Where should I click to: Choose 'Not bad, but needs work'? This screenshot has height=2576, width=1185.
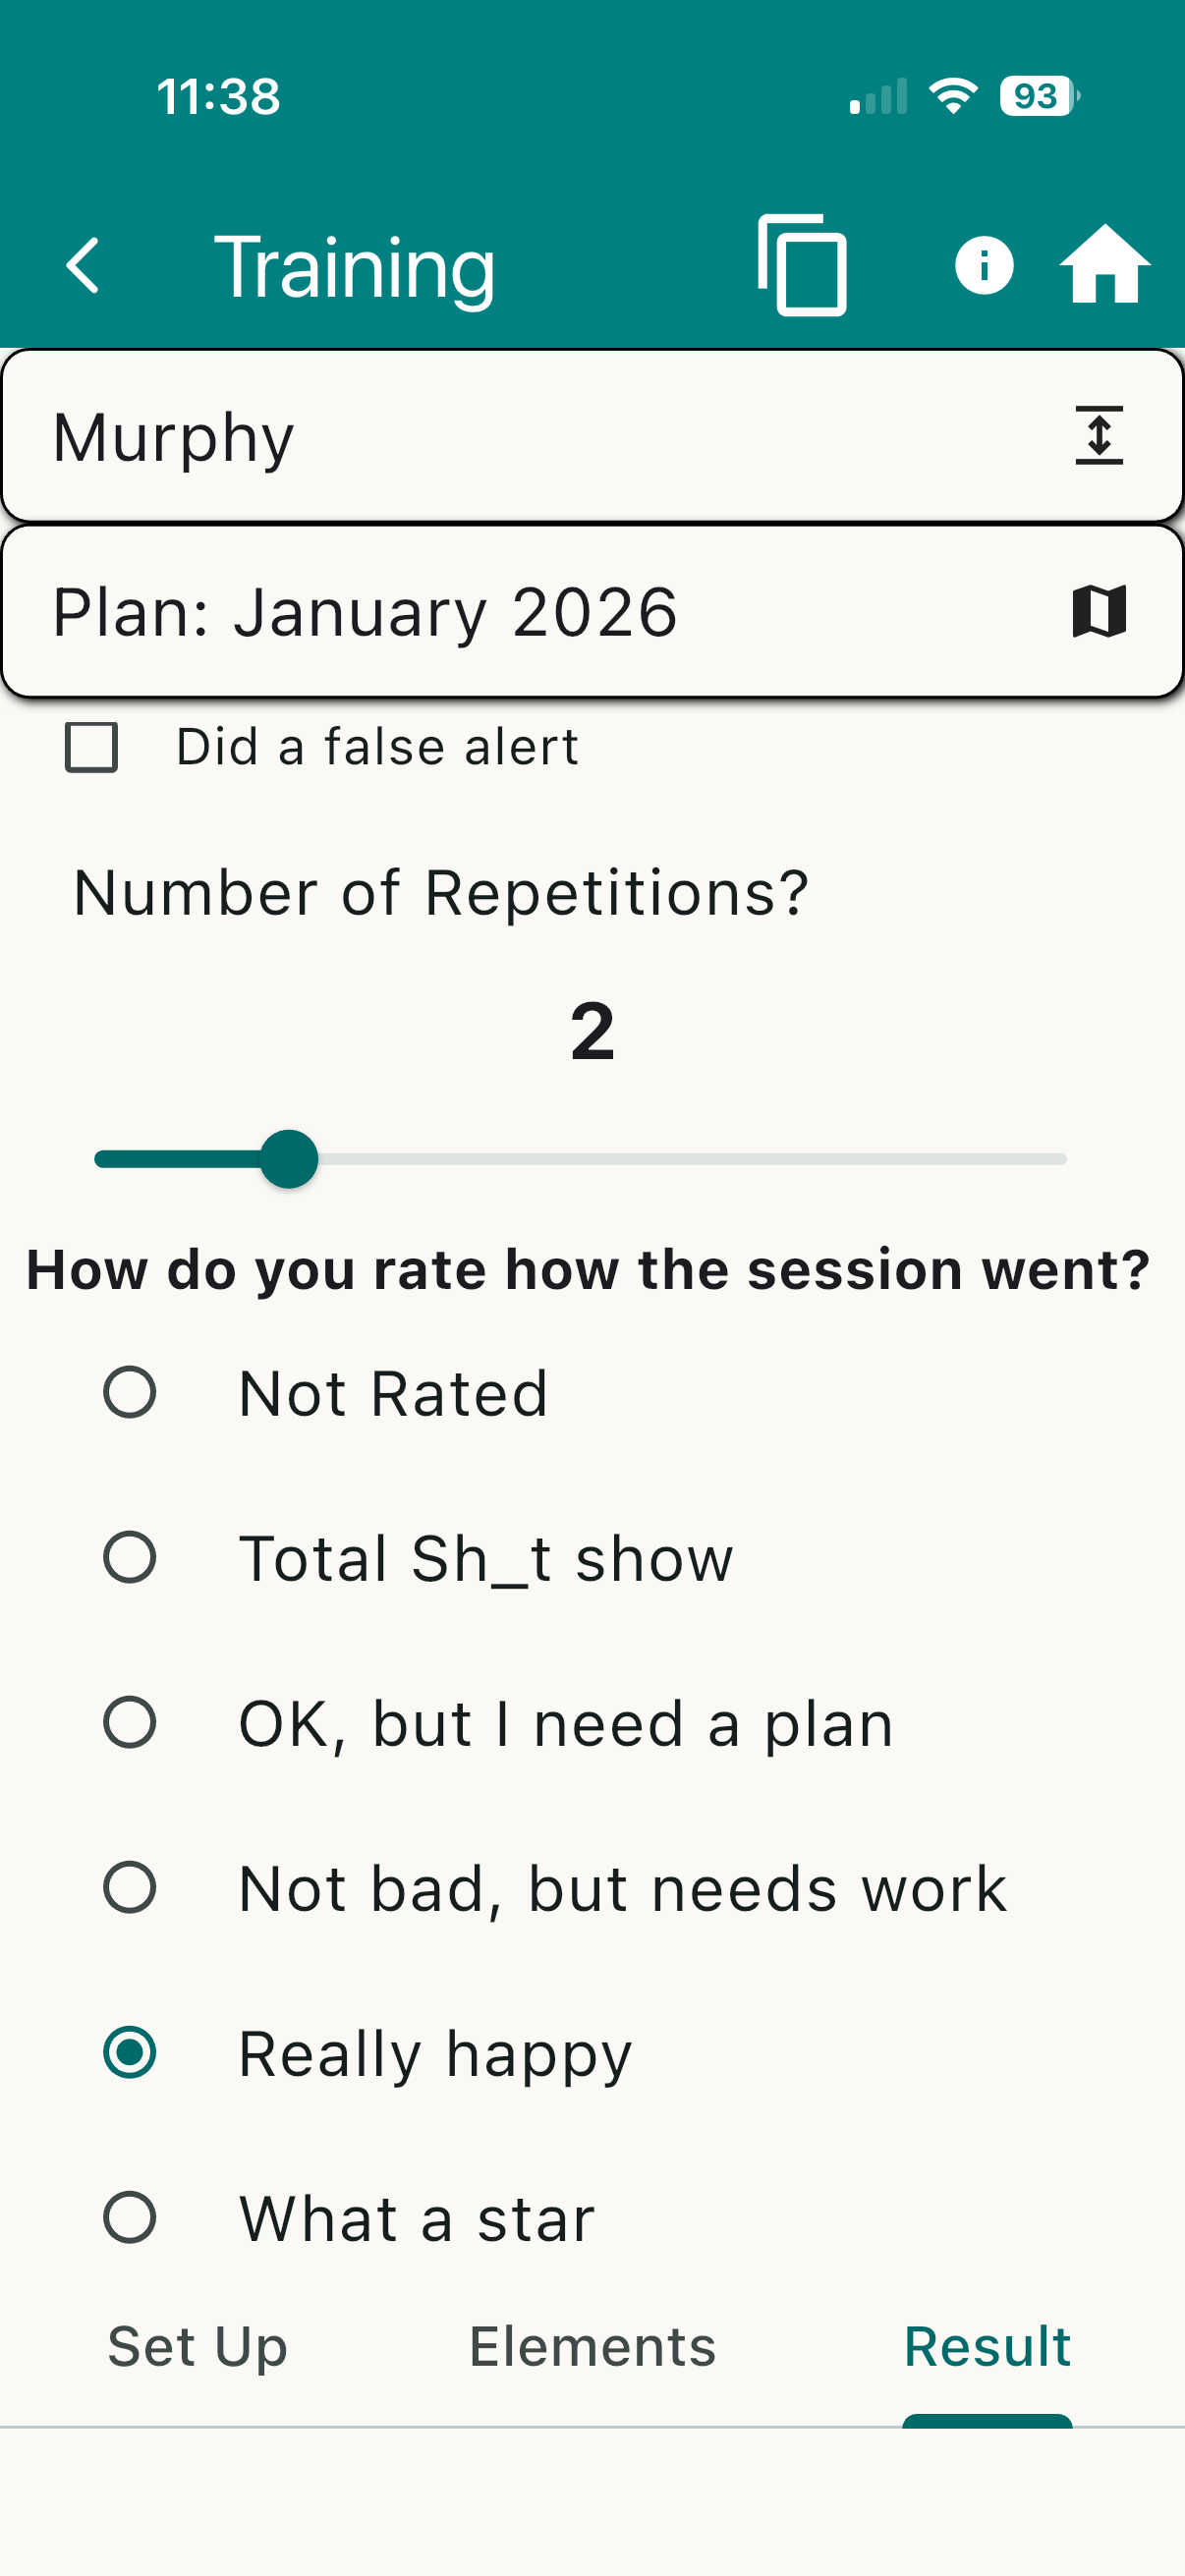pyautogui.click(x=130, y=1887)
